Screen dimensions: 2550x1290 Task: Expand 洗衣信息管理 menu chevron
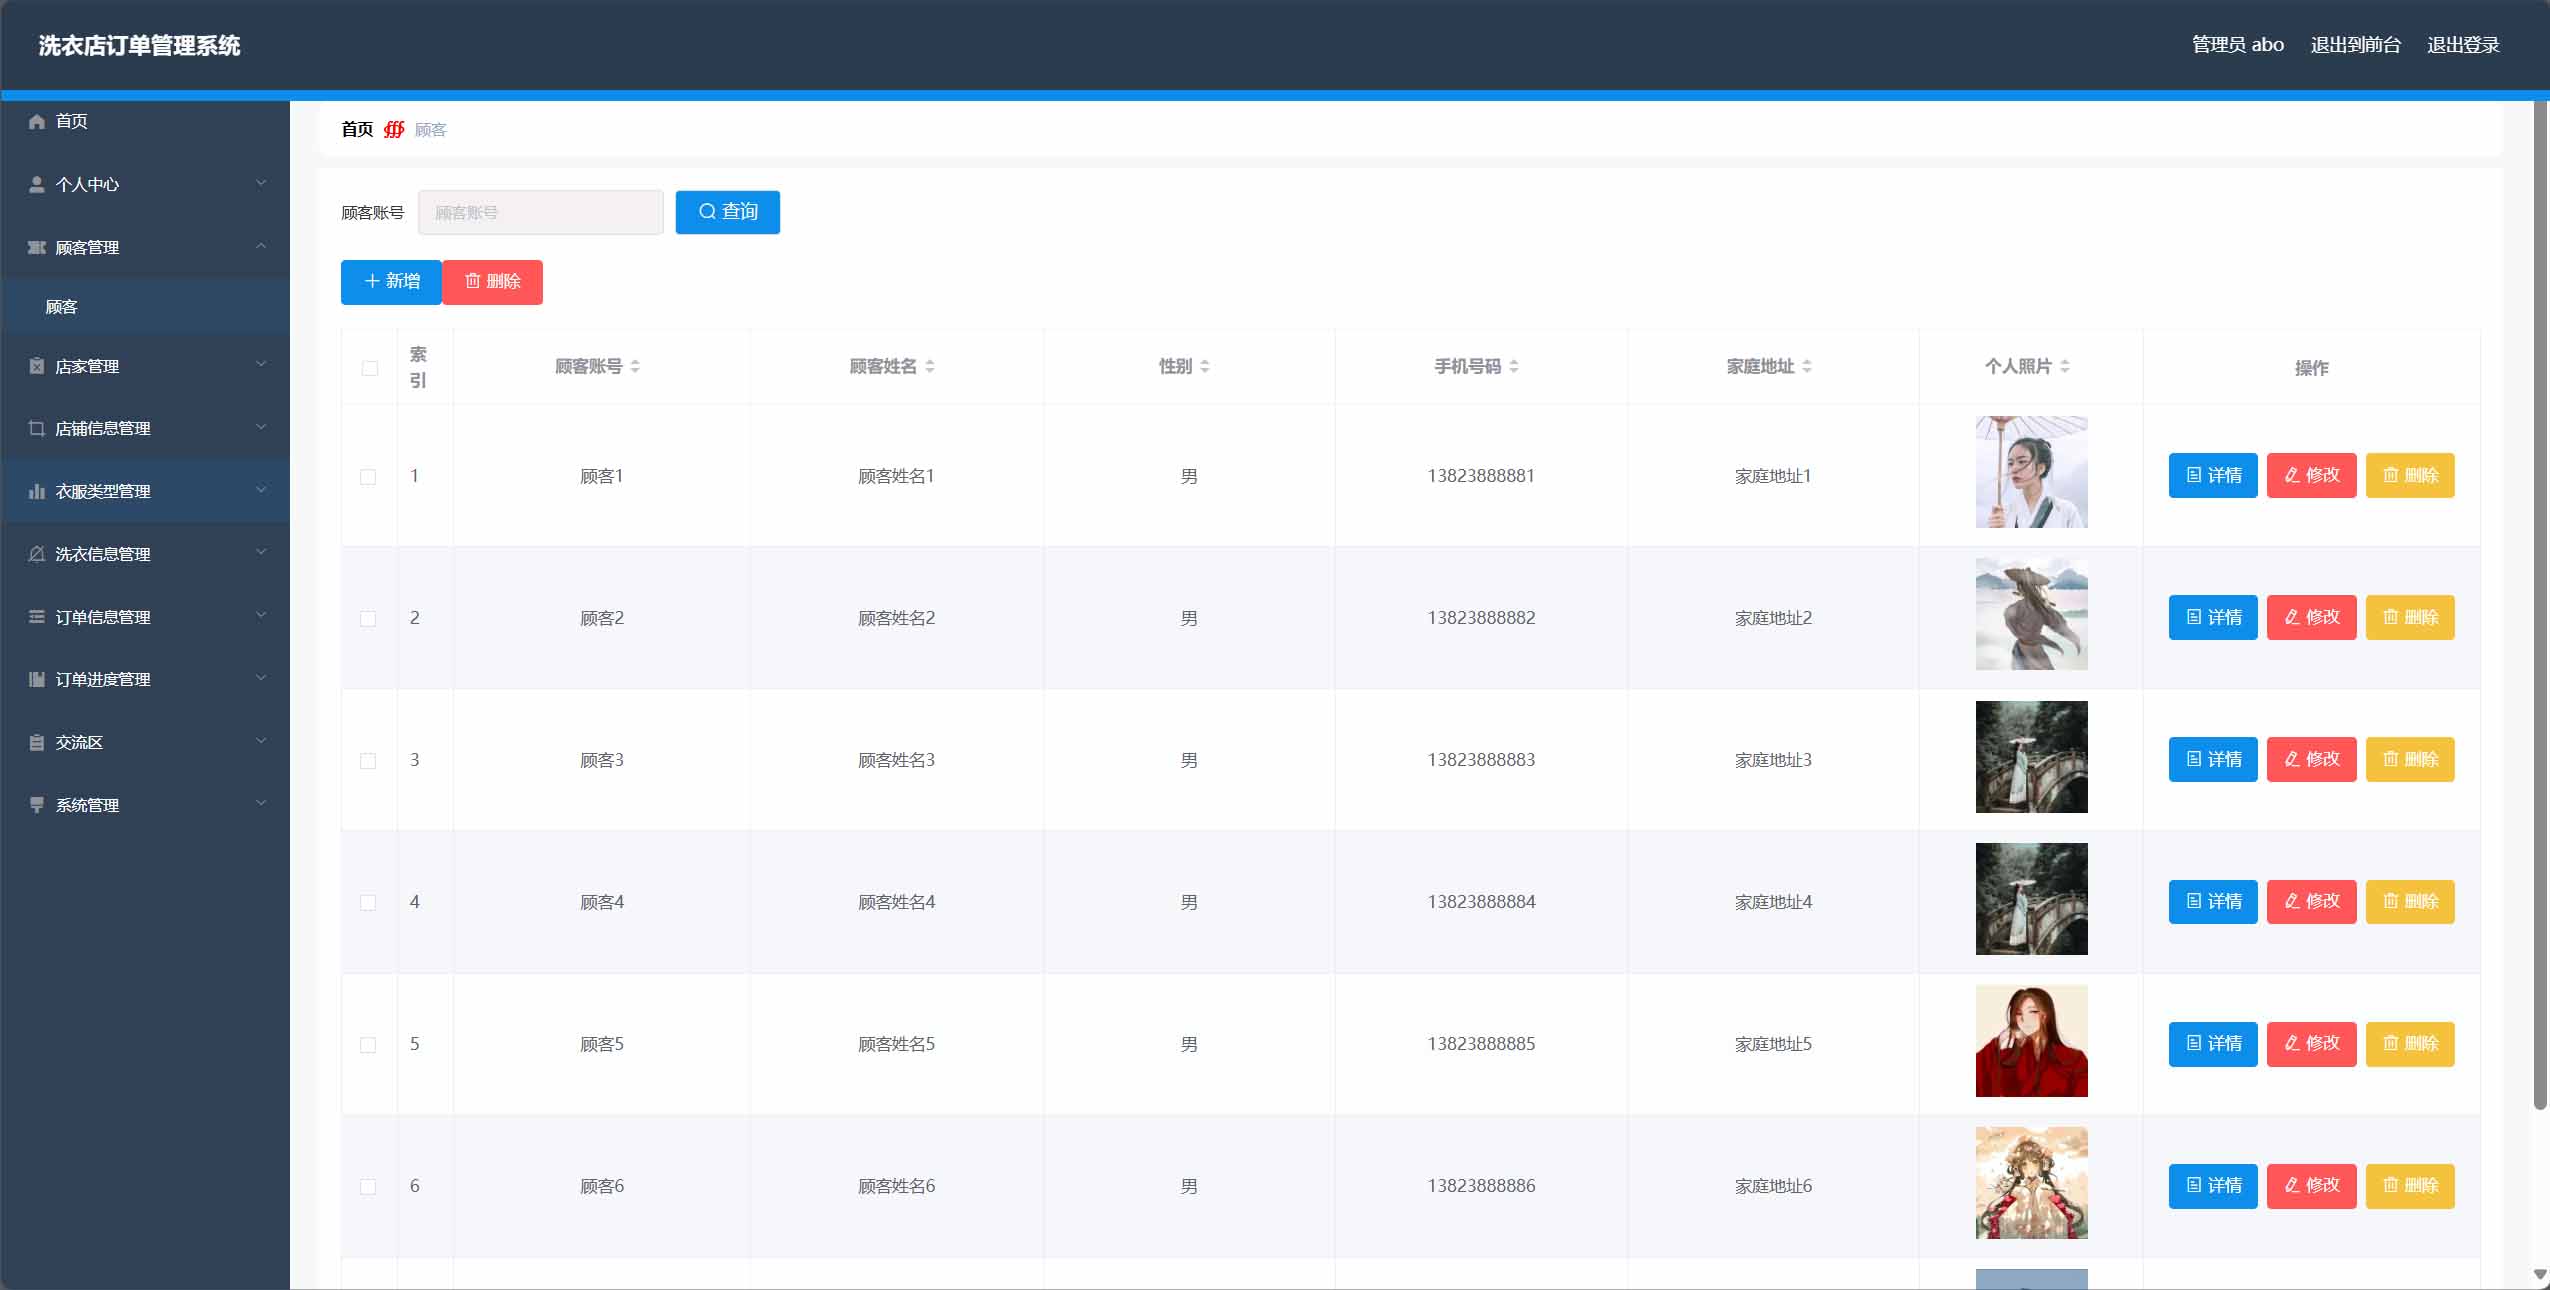[261, 552]
